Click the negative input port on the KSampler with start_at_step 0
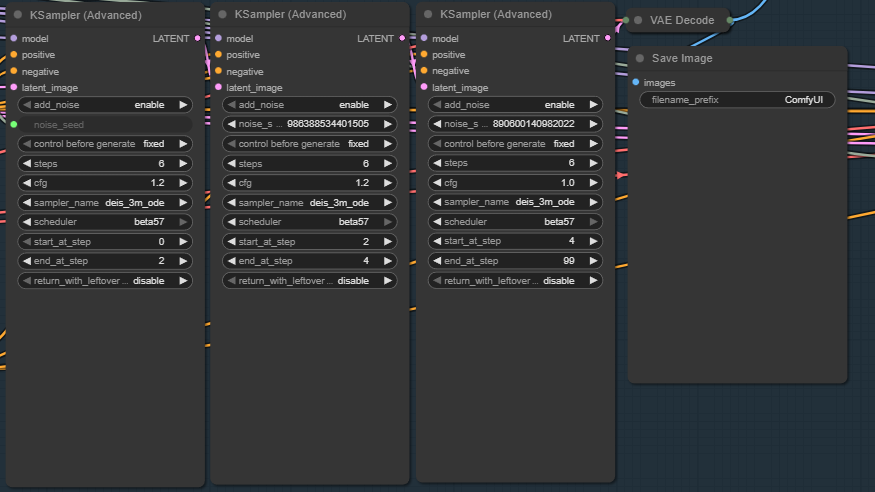Viewport: 875px width, 492px height. 14,71
